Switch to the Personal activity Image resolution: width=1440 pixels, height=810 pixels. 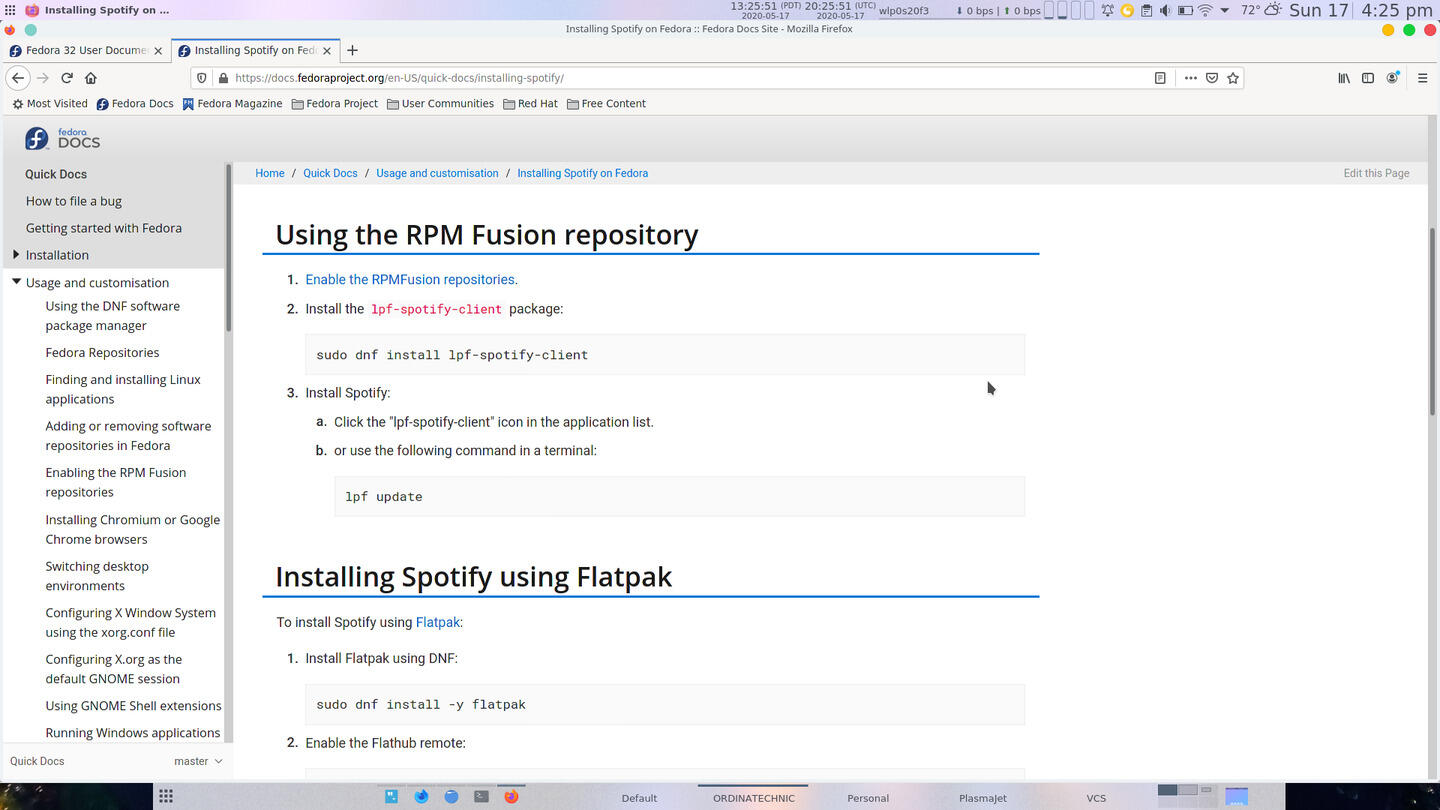pos(868,797)
